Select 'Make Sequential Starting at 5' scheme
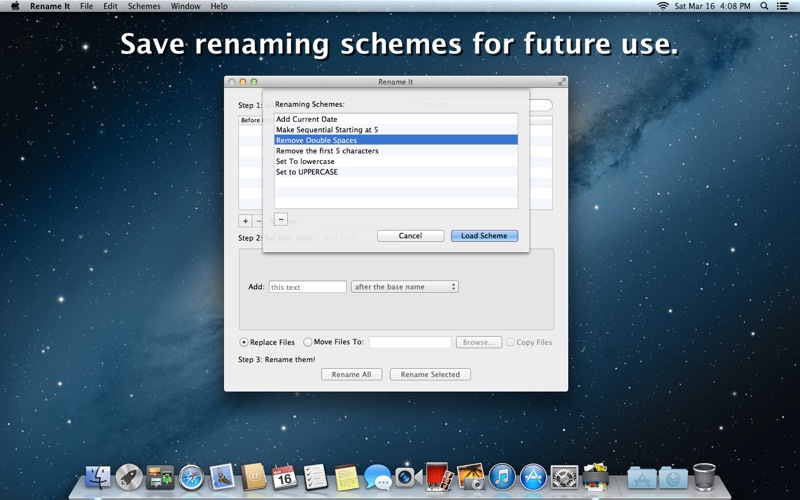 tap(396, 130)
